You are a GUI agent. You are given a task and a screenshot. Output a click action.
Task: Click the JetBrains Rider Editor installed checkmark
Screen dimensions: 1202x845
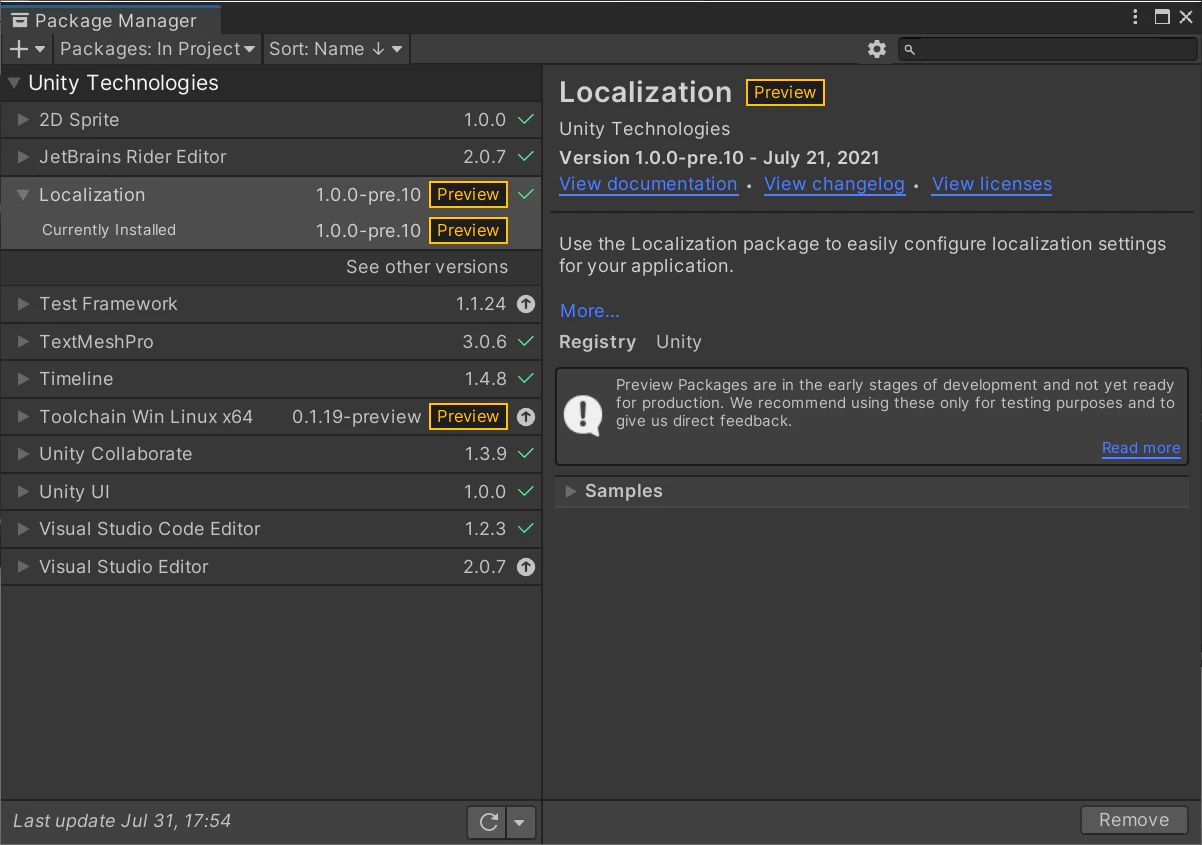coord(526,157)
